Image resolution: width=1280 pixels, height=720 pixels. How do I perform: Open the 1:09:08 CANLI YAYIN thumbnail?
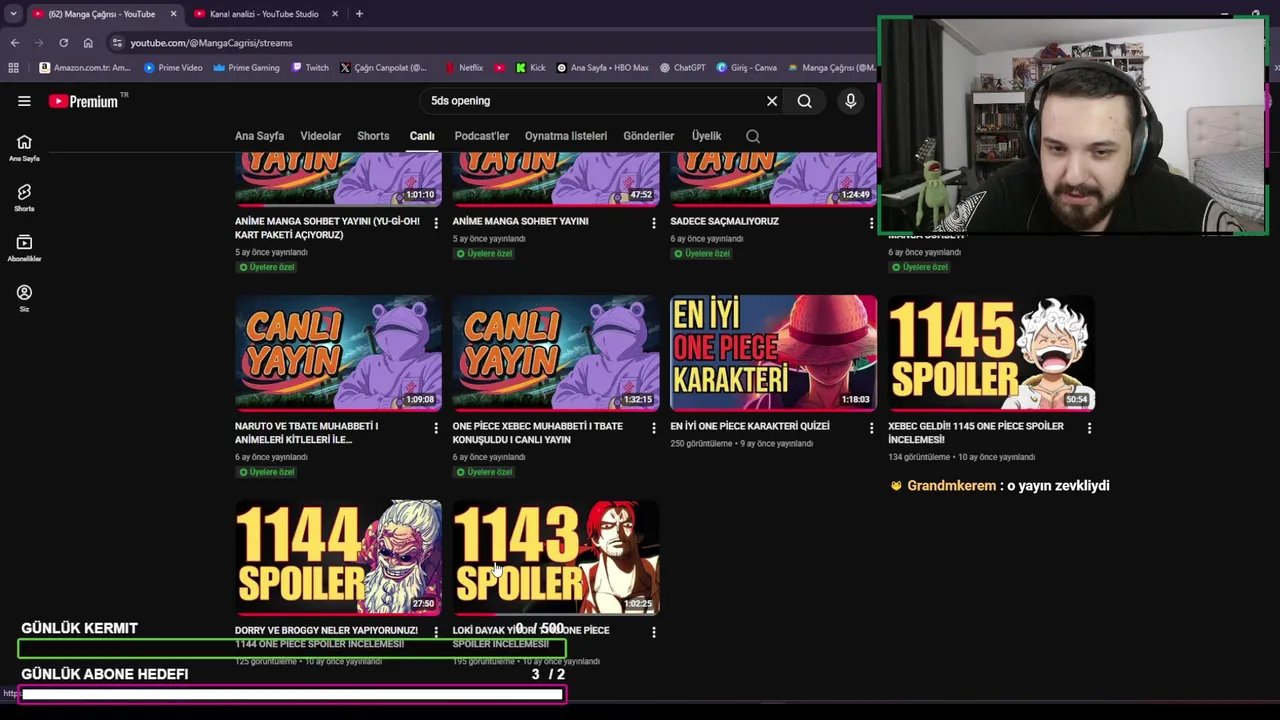[x=338, y=352]
